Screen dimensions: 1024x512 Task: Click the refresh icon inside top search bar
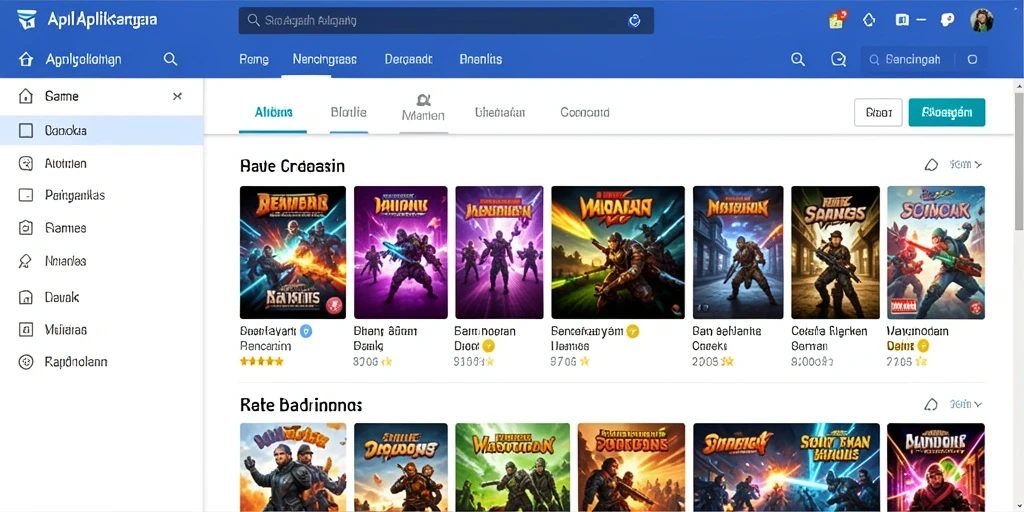pos(634,21)
